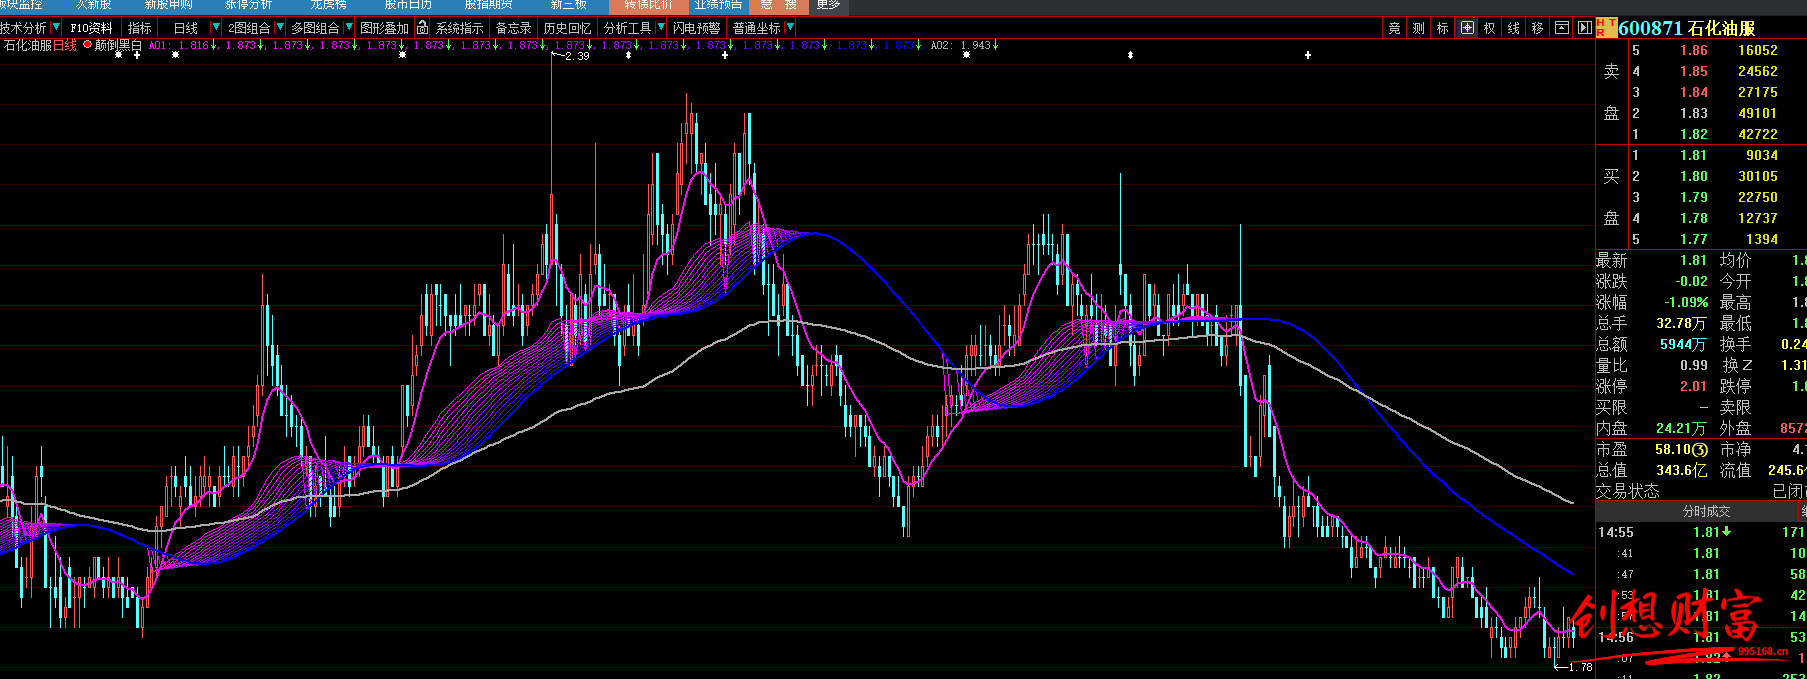This screenshot has width=1807, height=679.
Task: Click buy level 5 price 1.77
Action: (x=1694, y=239)
